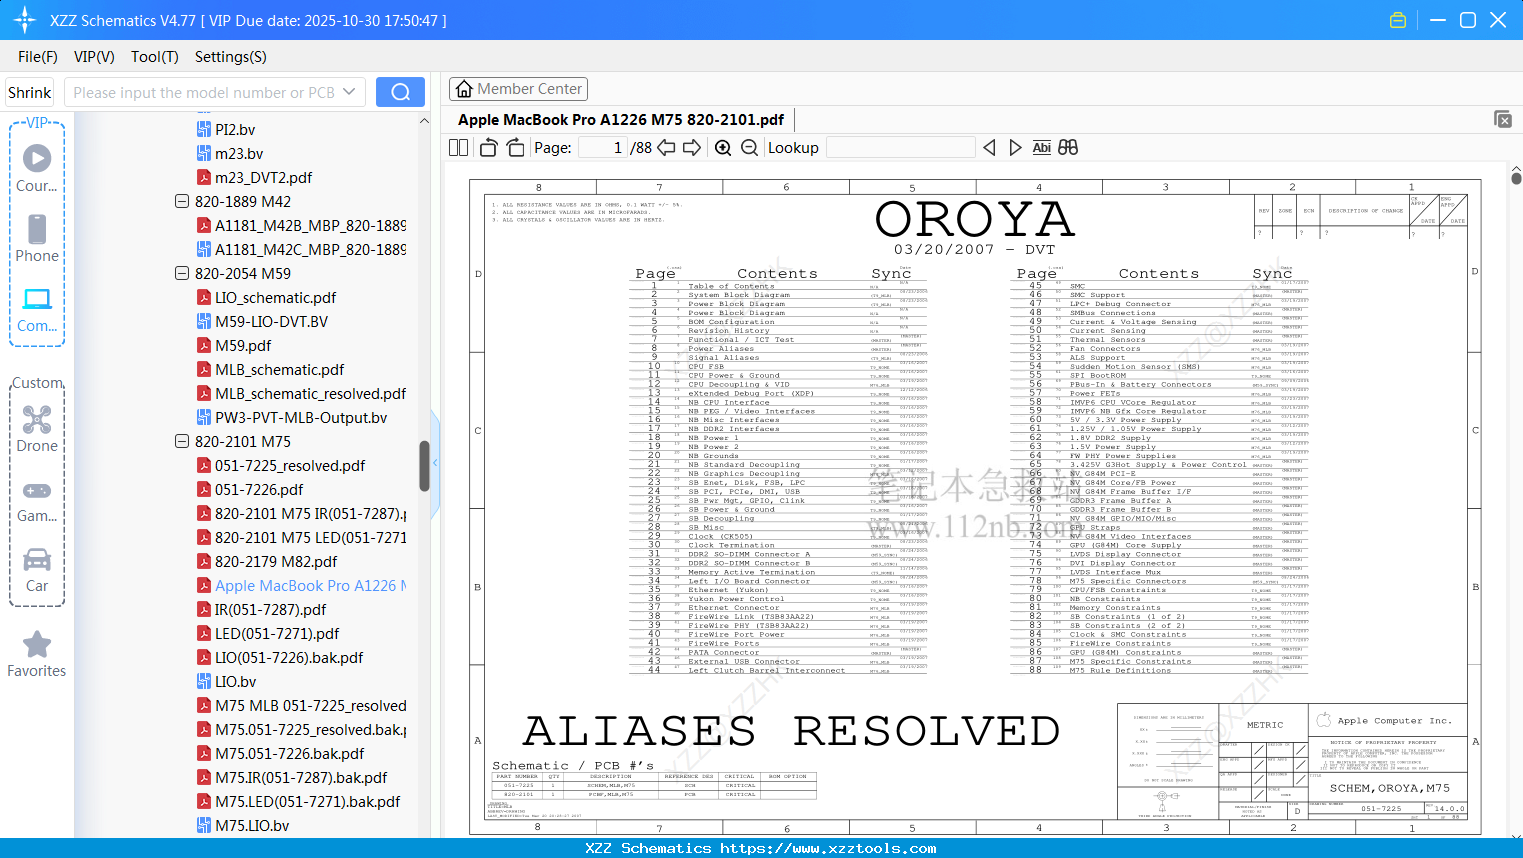This screenshot has height=858, width=1523.
Task: Jump to next Lookup result
Action: [x=1015, y=148]
